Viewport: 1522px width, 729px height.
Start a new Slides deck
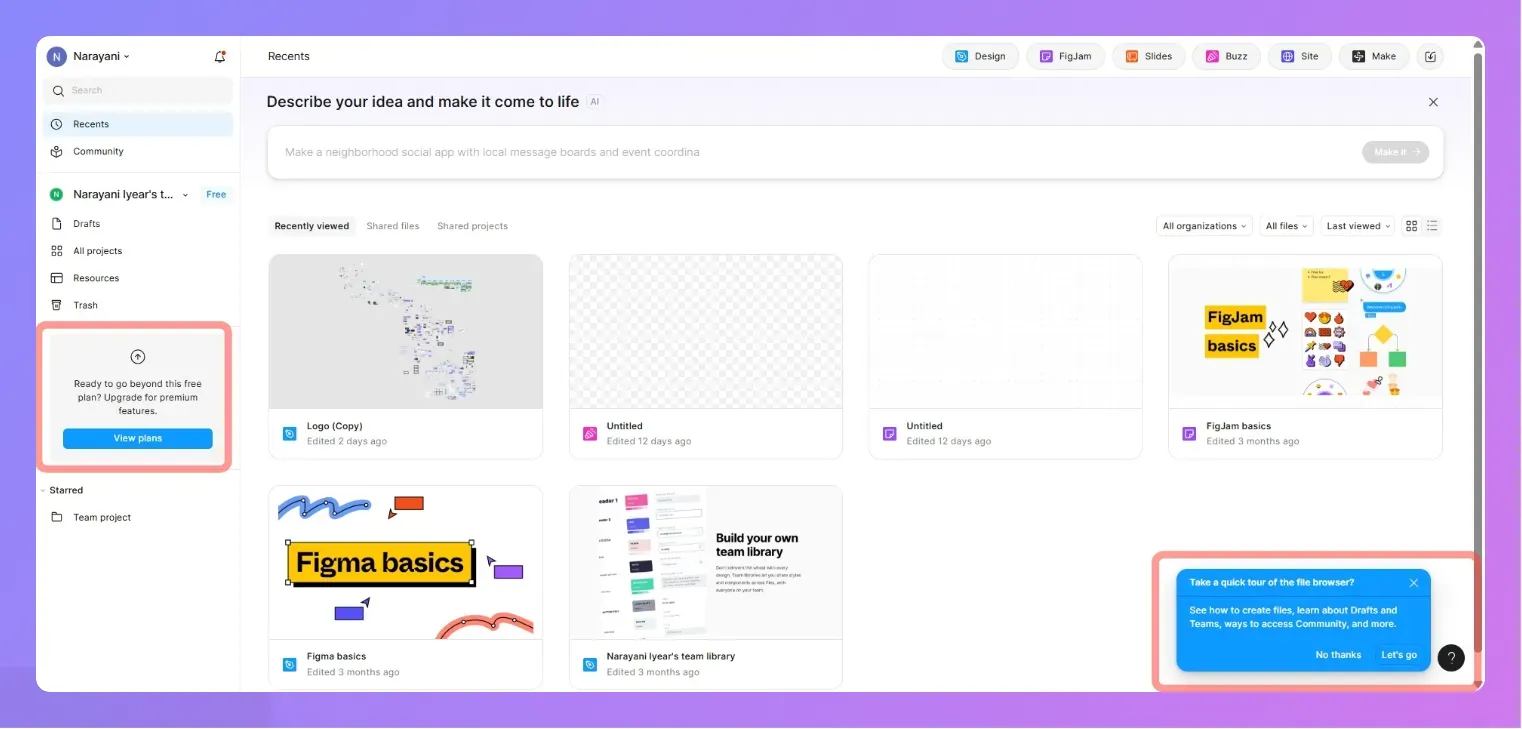1148,56
